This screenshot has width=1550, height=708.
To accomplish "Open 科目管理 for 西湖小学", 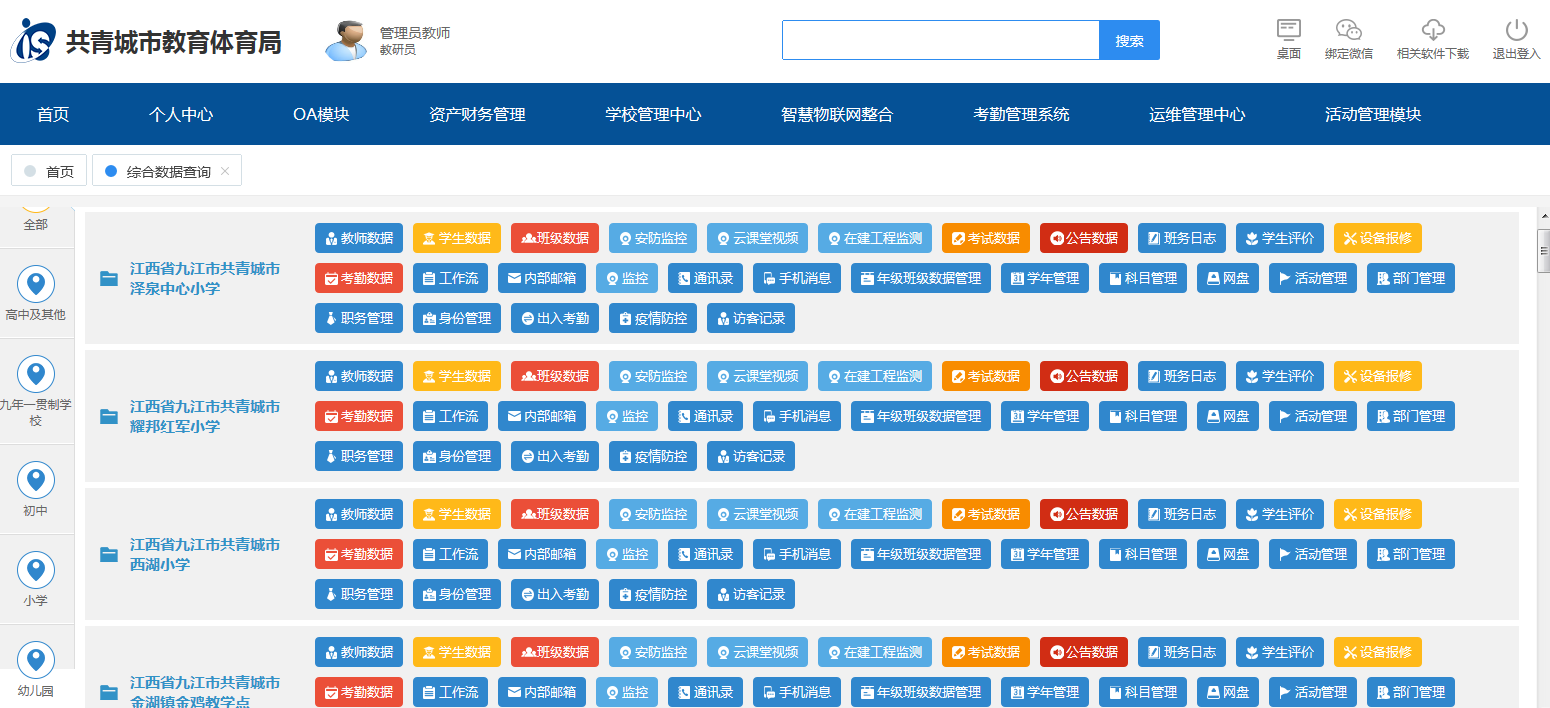I will point(1143,554).
